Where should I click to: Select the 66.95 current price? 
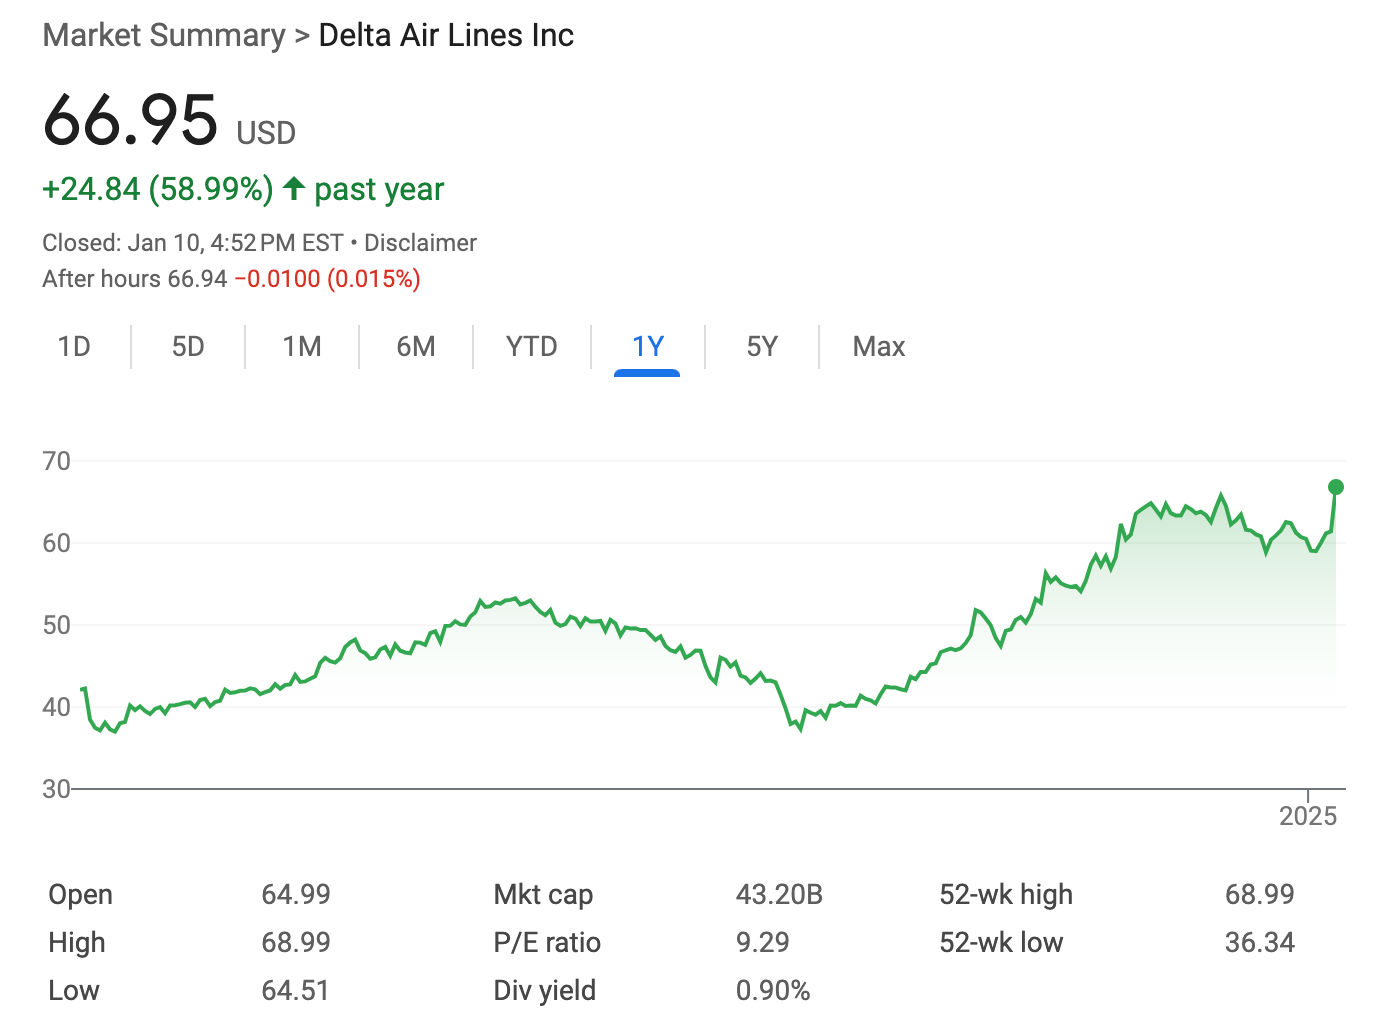coord(130,120)
